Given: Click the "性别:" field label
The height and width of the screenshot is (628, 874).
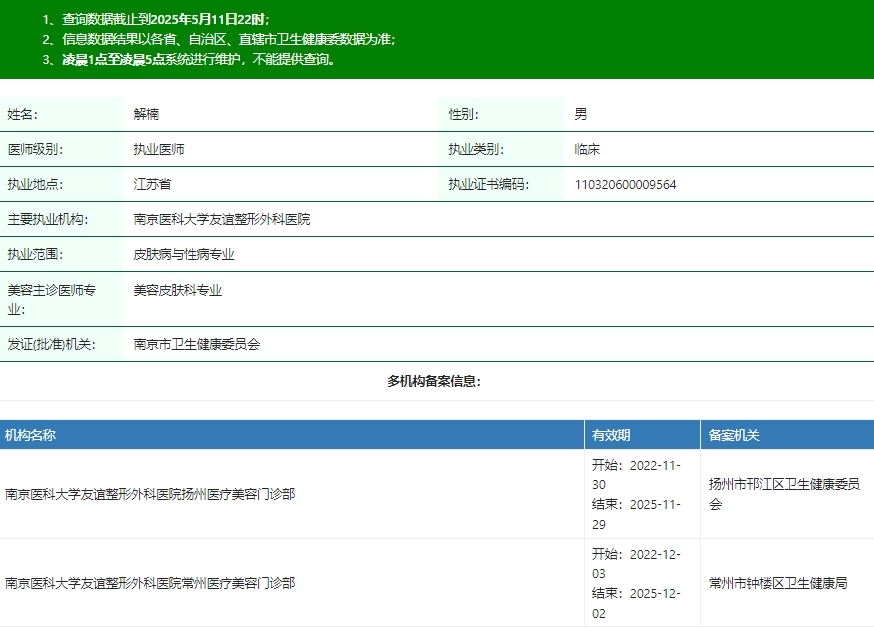Looking at the screenshot, I should [x=464, y=114].
